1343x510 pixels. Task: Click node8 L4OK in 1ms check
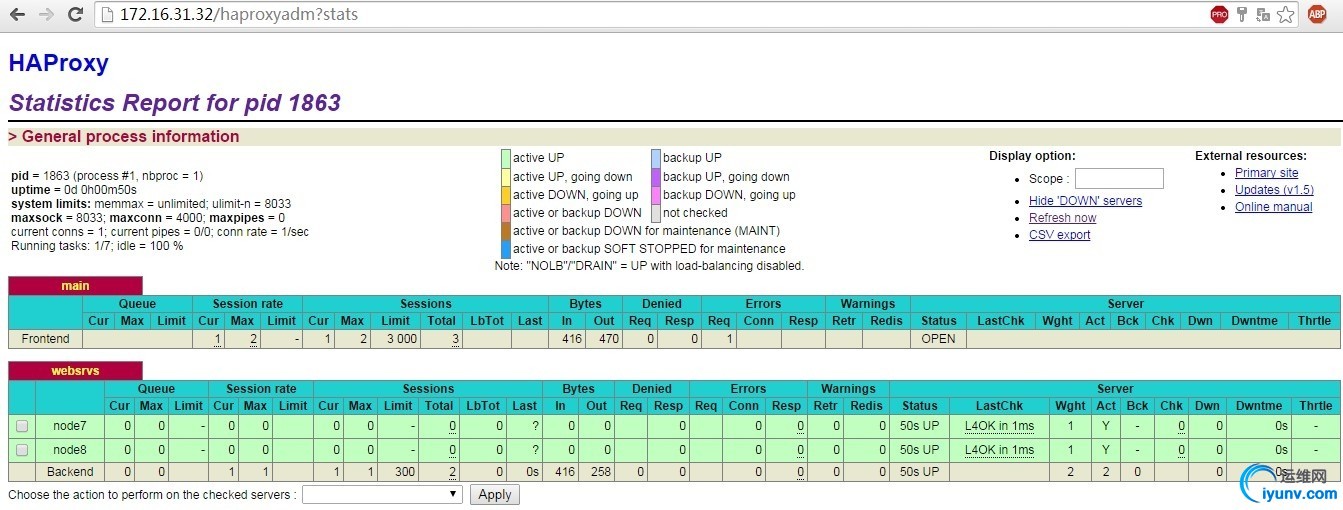(x=999, y=450)
